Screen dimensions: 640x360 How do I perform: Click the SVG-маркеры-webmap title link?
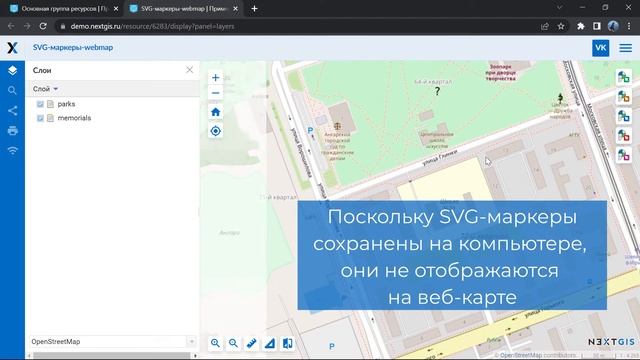73,47
